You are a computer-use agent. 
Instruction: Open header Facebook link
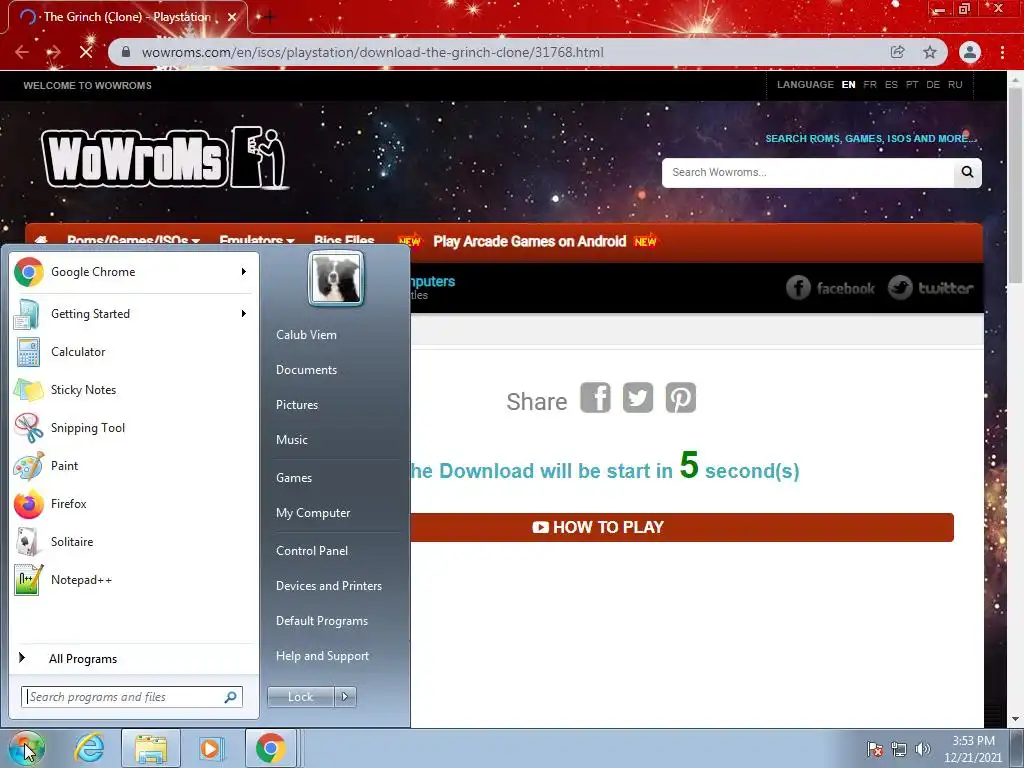tap(830, 287)
